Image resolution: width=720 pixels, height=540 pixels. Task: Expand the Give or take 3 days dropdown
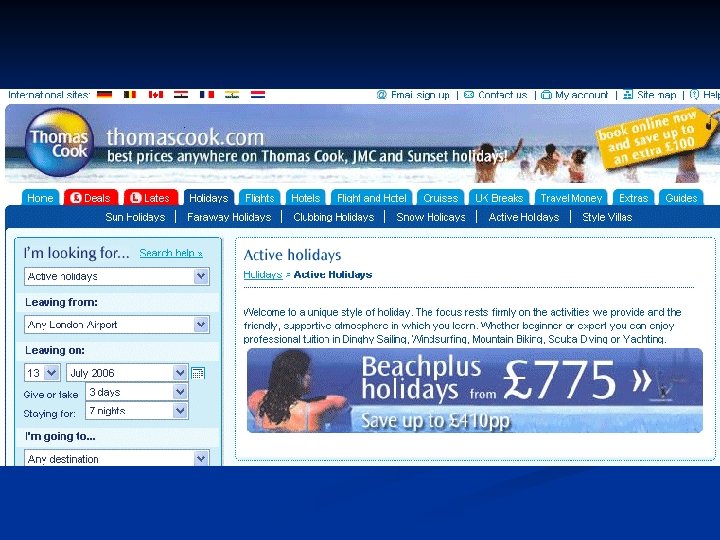coord(137,392)
